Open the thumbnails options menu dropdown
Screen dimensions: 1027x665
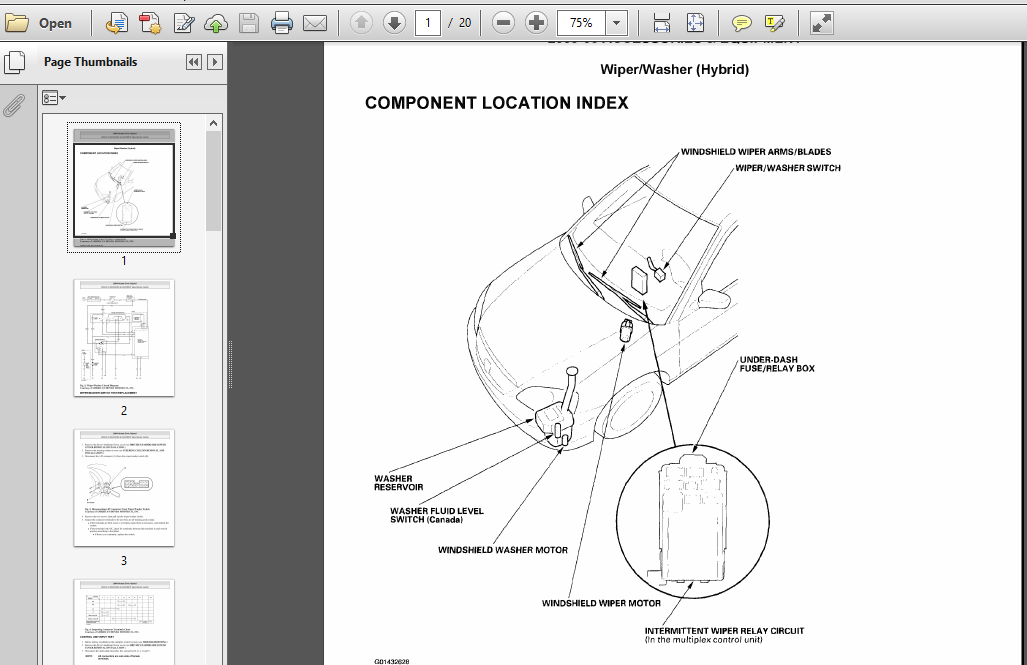coord(54,98)
